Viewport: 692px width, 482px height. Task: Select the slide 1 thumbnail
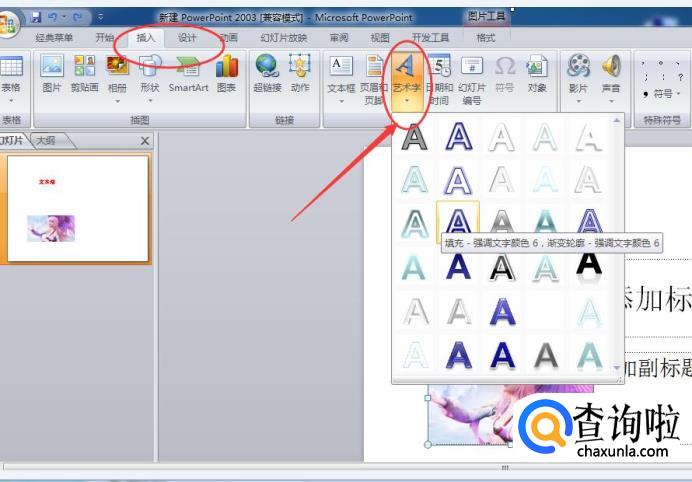pyautogui.click(x=78, y=208)
